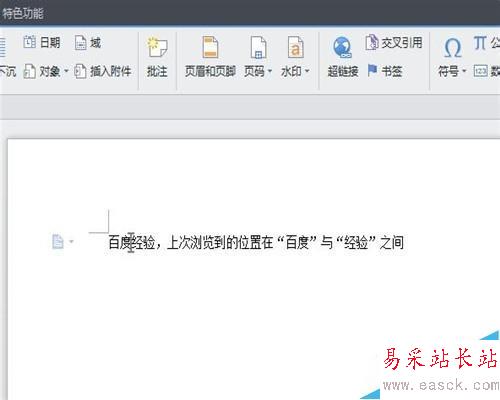Place cursor between 百度 and 经验
This screenshot has width=500, height=400.
(132, 242)
